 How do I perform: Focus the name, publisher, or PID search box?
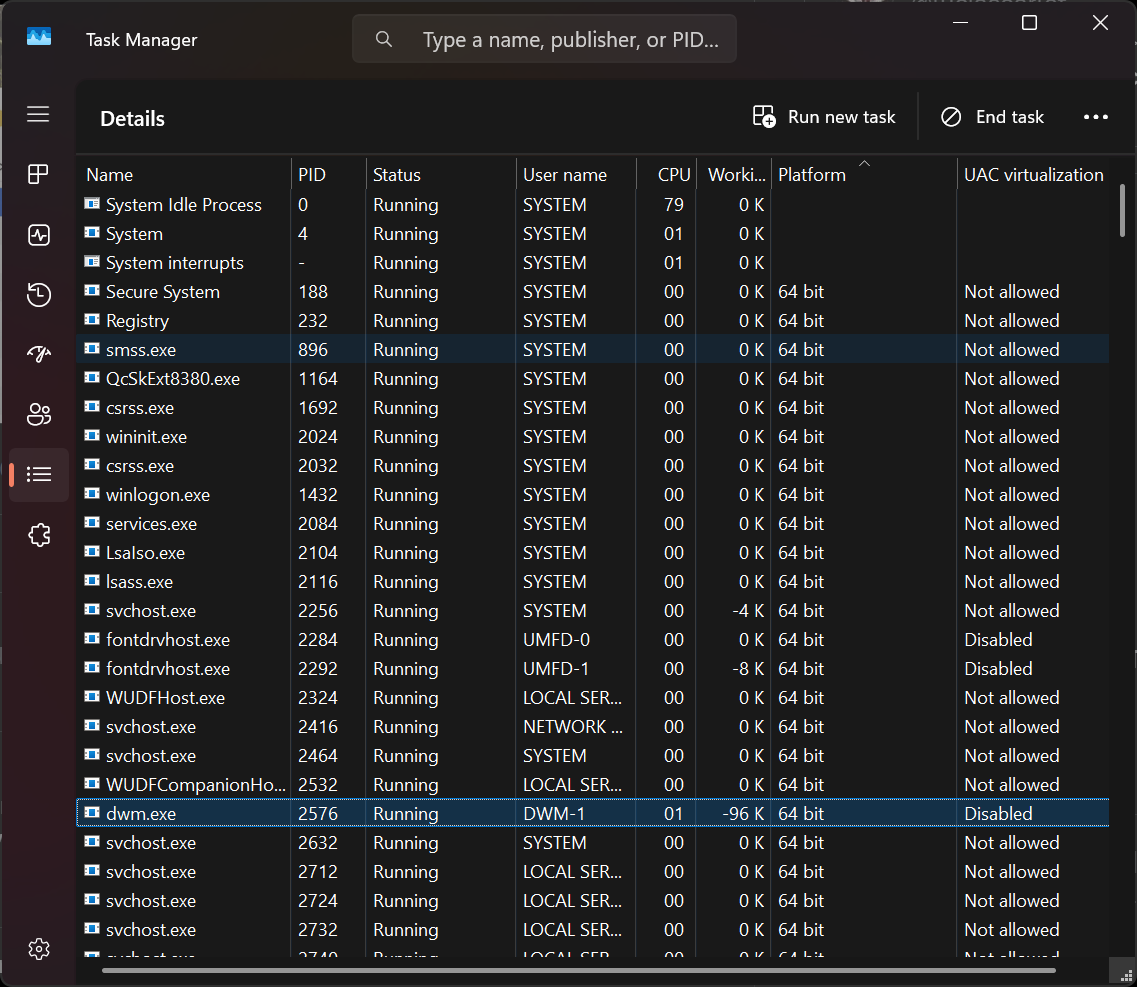tap(545, 39)
